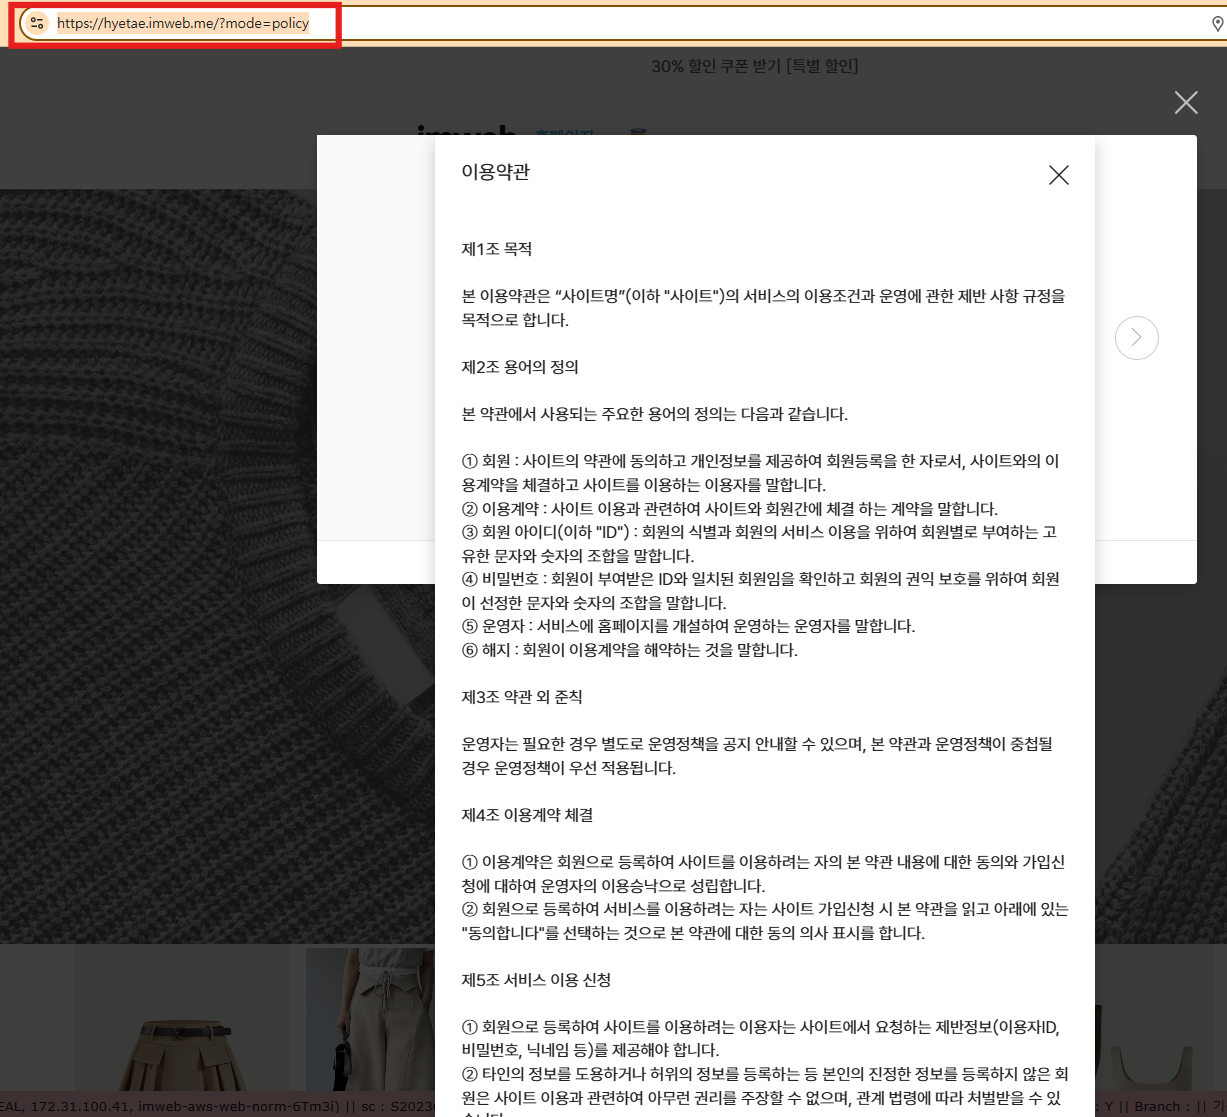Click the sentence 본 약관에서 사용되는 주요한 용어의

654,414
